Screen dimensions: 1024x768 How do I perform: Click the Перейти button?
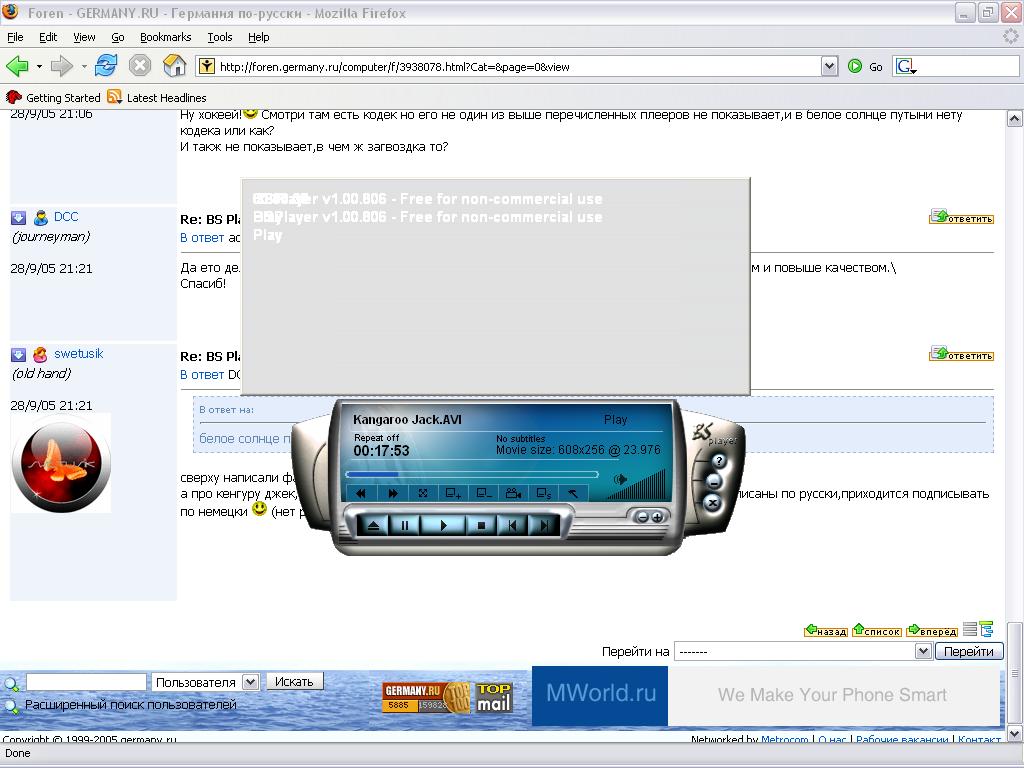point(968,651)
